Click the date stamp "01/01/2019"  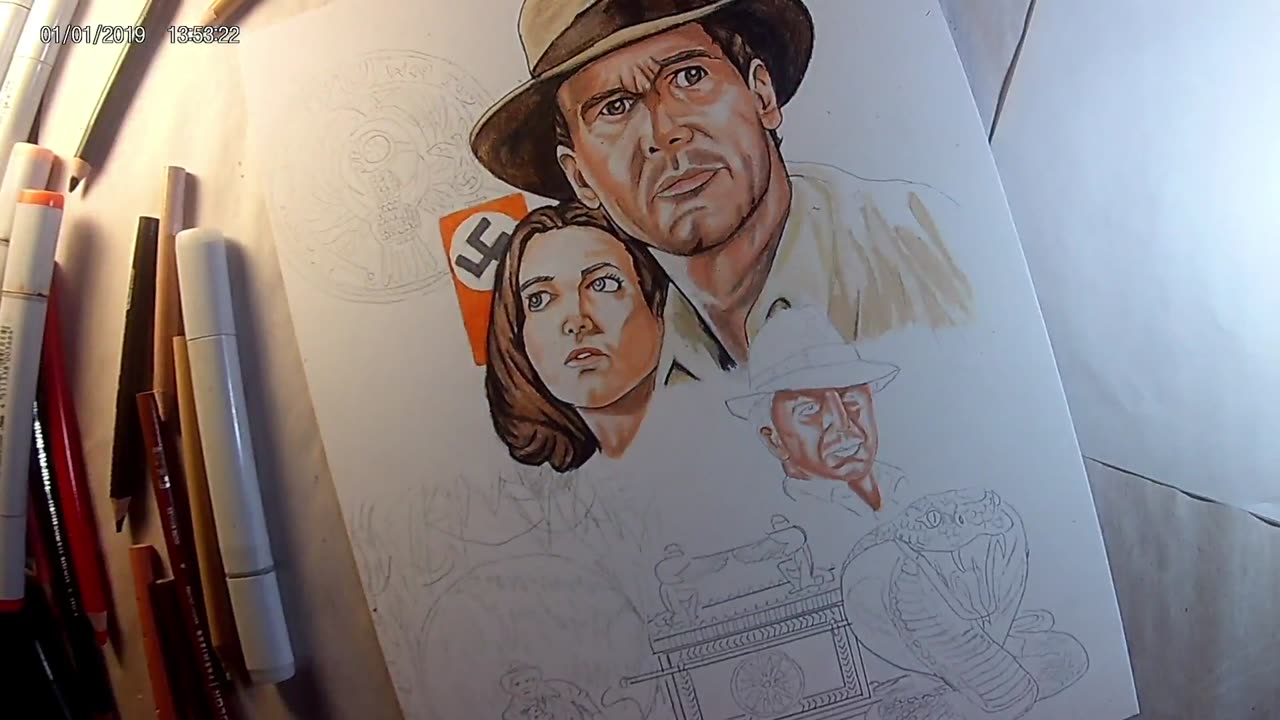[x=92, y=35]
